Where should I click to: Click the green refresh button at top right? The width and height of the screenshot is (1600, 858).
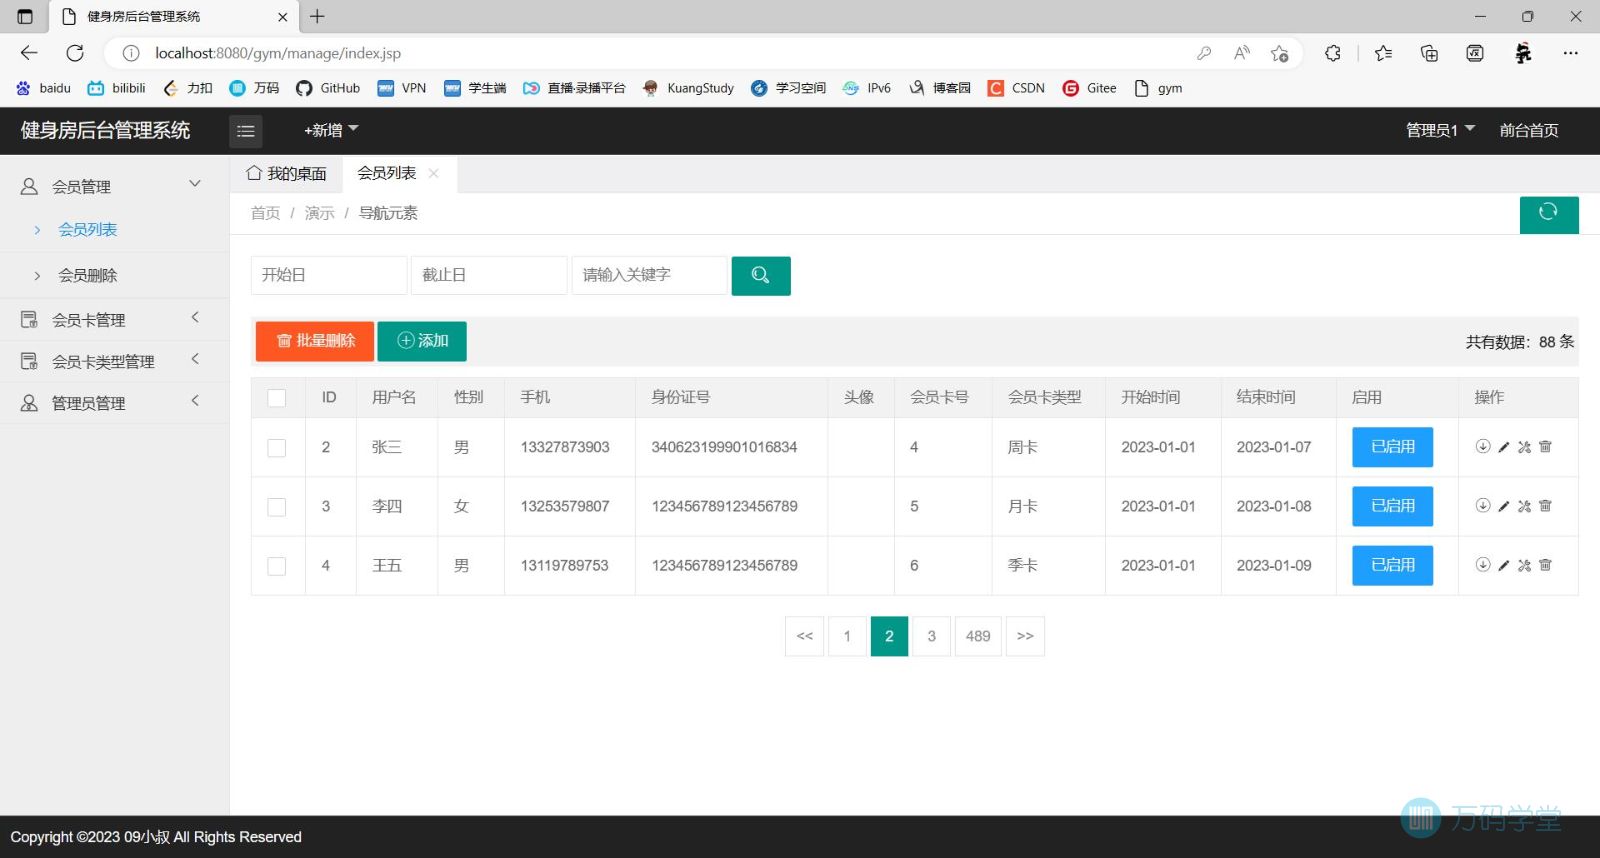pyautogui.click(x=1549, y=214)
